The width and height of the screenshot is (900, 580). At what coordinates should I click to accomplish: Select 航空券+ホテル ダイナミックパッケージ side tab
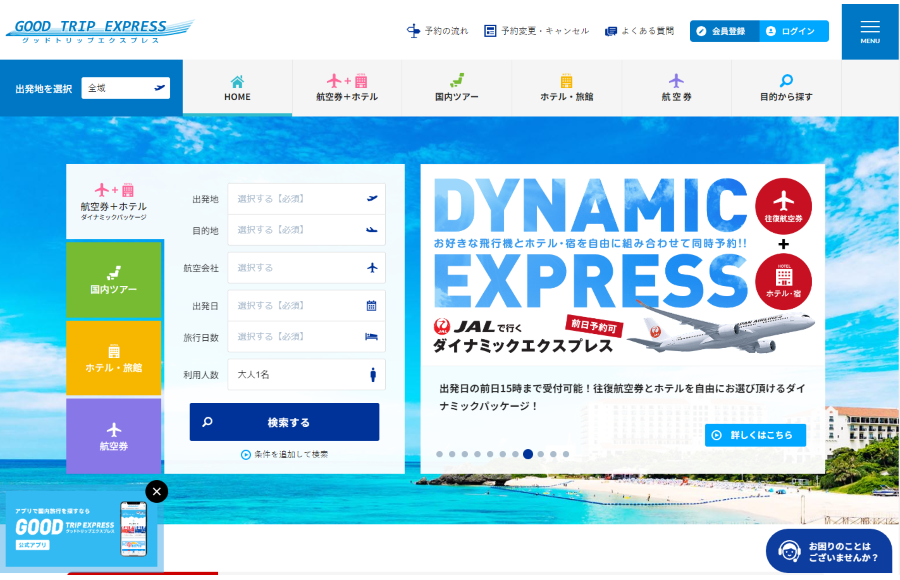point(114,202)
